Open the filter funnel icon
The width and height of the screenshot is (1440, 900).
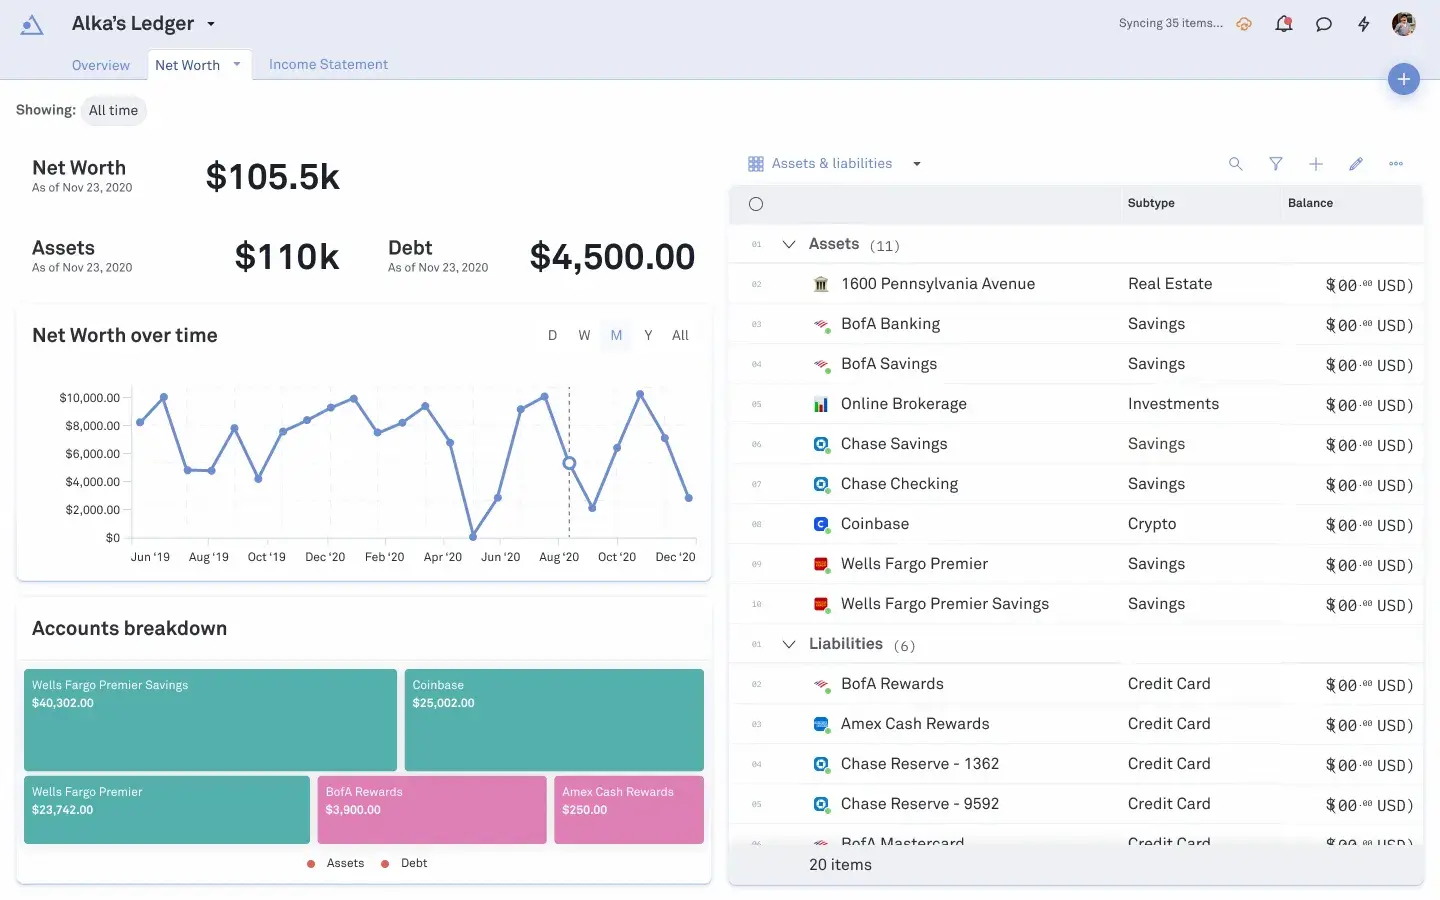[x=1276, y=164]
